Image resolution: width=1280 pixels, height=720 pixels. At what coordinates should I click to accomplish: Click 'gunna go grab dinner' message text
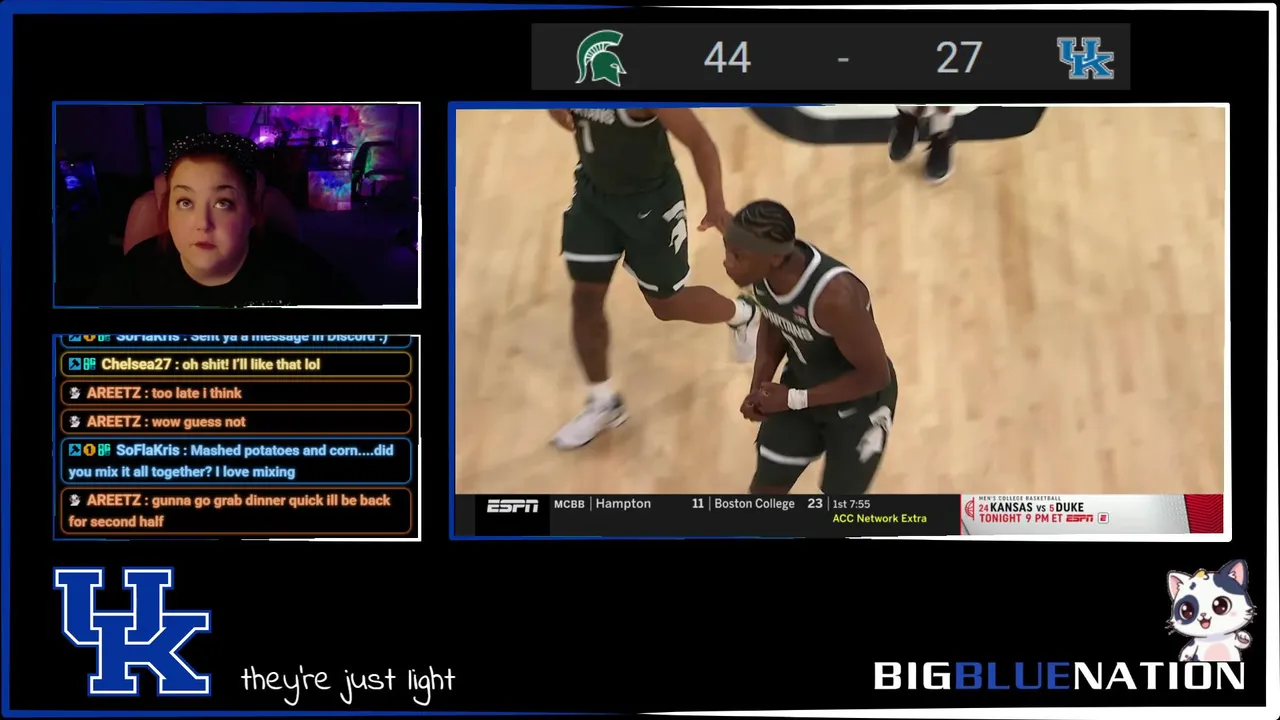pos(229,510)
